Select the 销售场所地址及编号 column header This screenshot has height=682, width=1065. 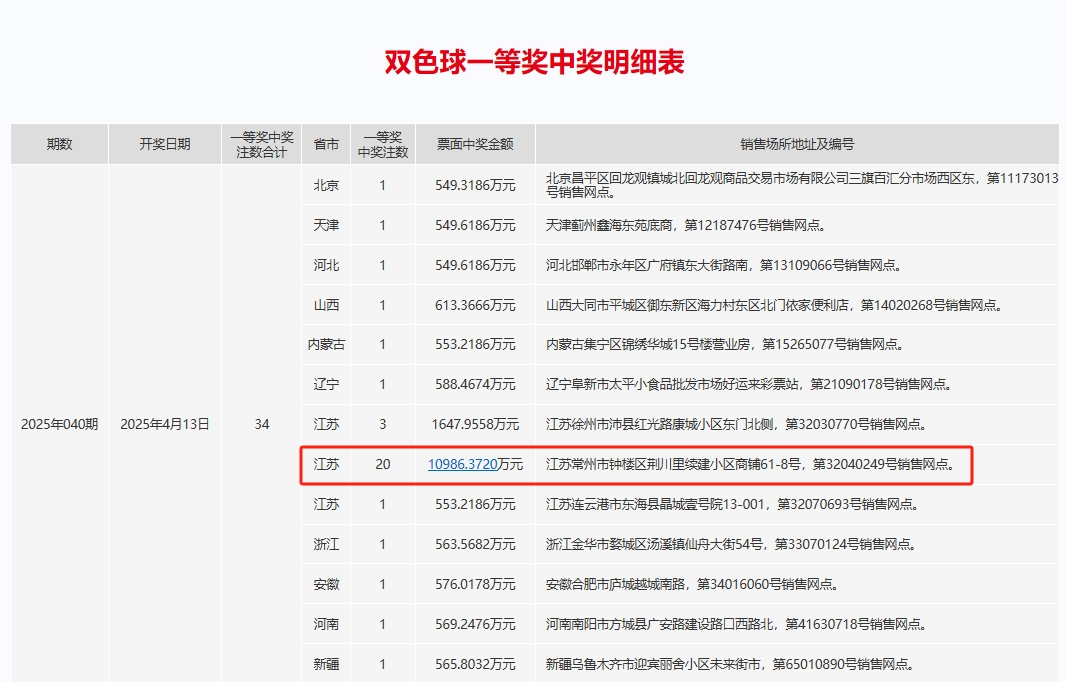click(x=797, y=144)
